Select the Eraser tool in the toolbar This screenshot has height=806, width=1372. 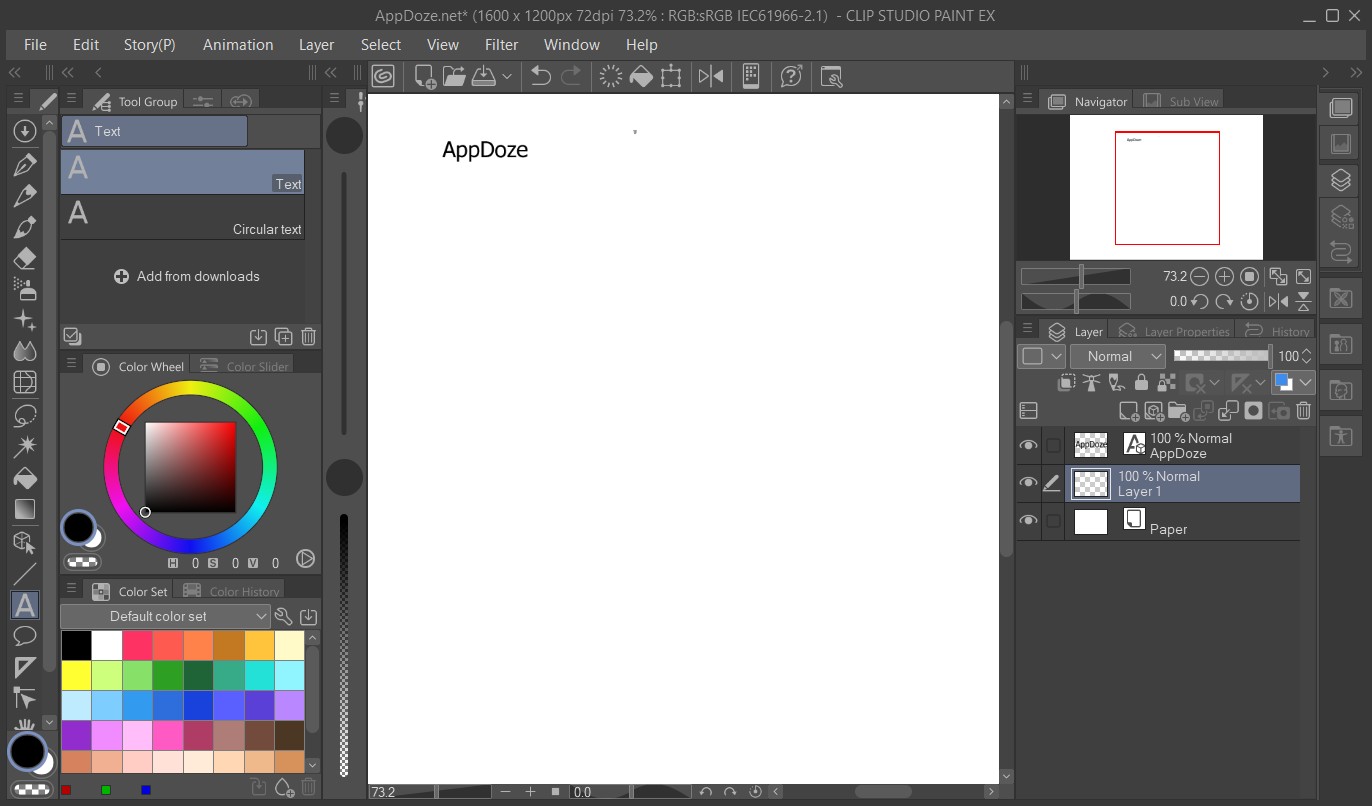[x=25, y=258]
